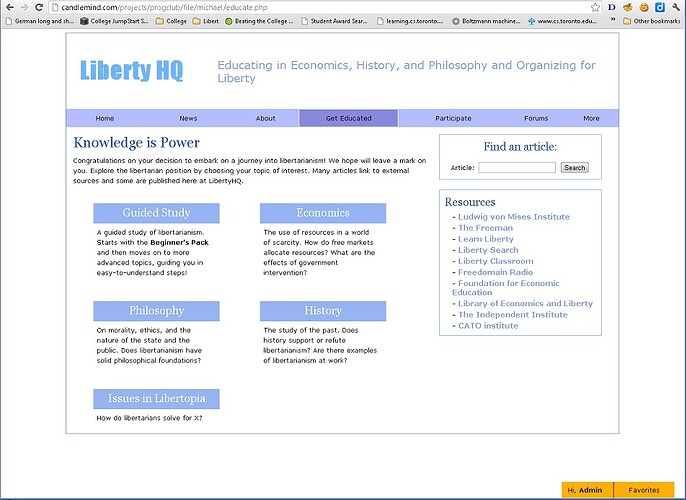
Task: Click the Beginner's Pack bold text
Action: tap(179, 243)
